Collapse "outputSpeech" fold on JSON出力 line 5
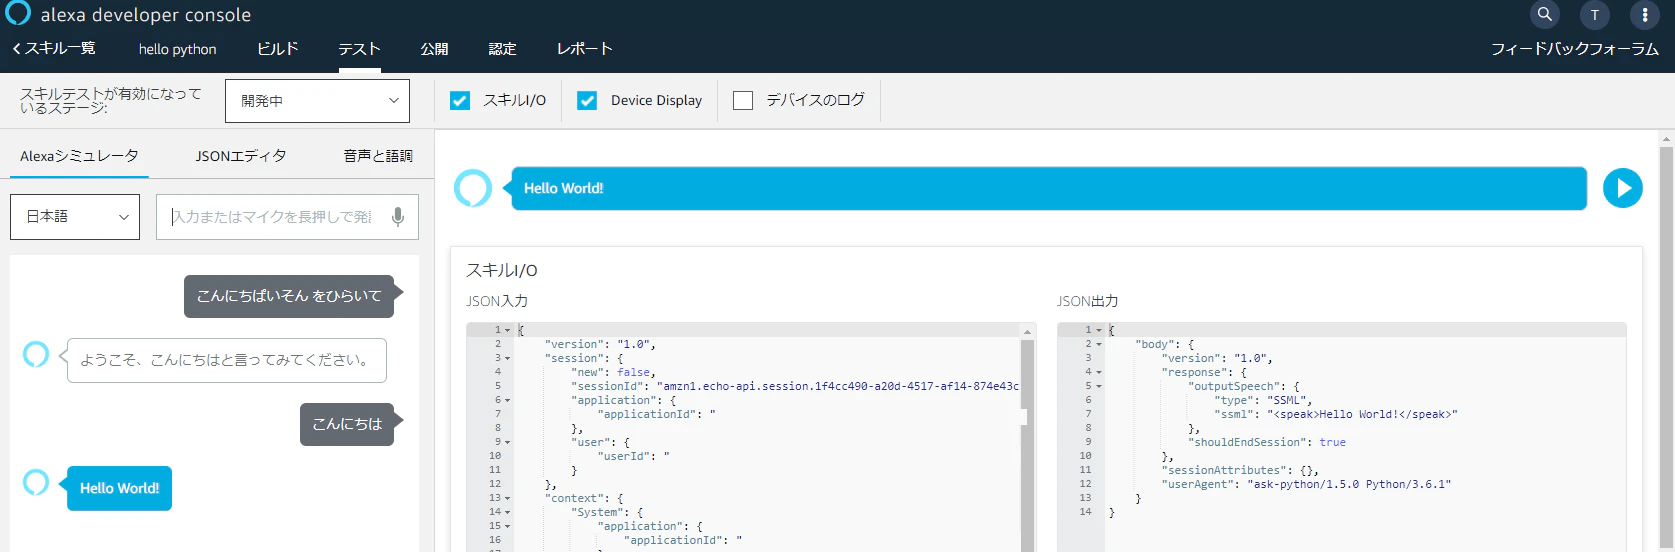The height and width of the screenshot is (552, 1675). pos(1099,386)
